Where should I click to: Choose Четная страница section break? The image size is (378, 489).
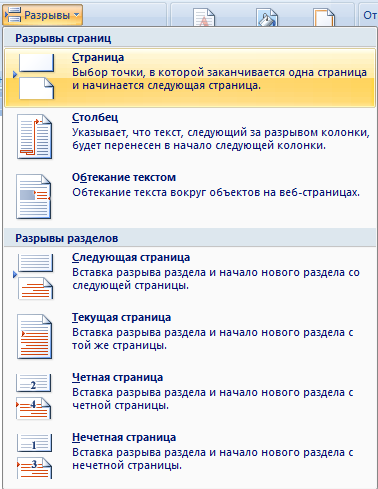(190, 397)
